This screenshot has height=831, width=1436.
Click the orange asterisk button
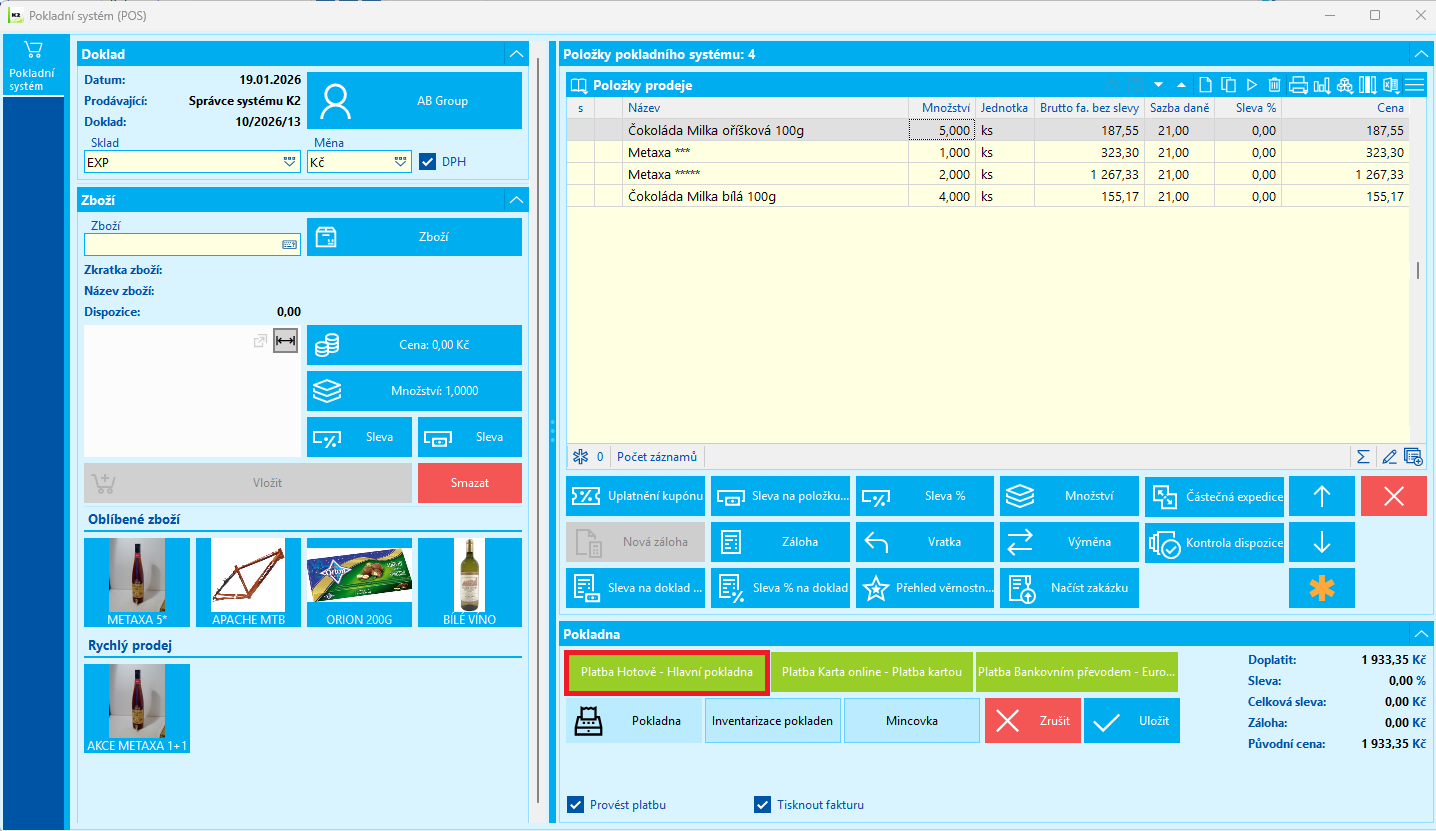pyautogui.click(x=1322, y=588)
